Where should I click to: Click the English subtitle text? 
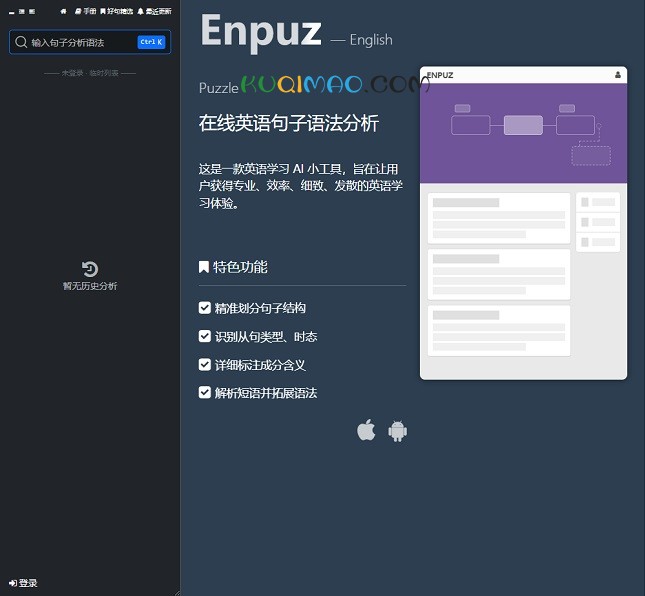coord(371,40)
